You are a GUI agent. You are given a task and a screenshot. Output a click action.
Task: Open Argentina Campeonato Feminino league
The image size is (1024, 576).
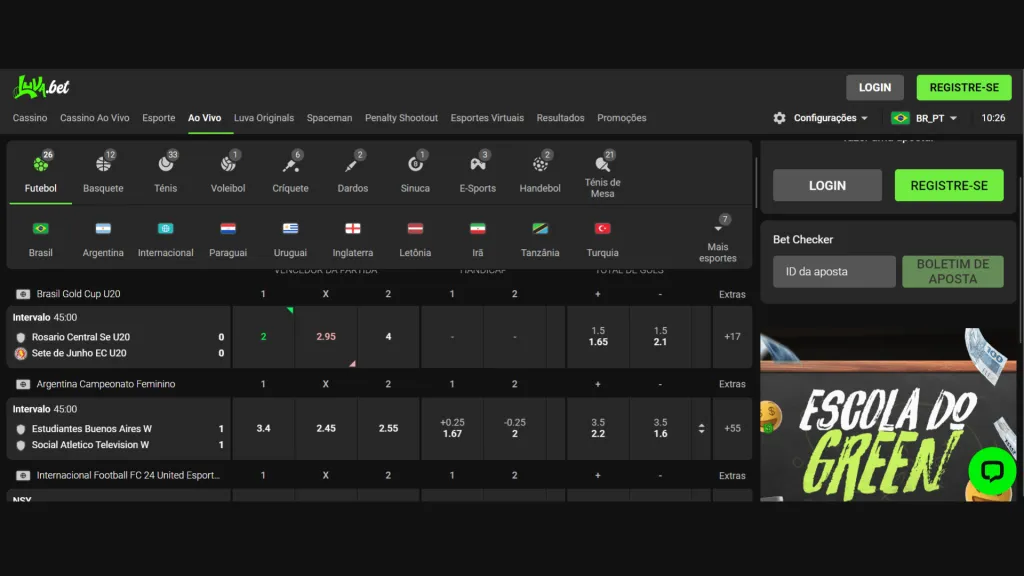pyautogui.click(x=106, y=384)
